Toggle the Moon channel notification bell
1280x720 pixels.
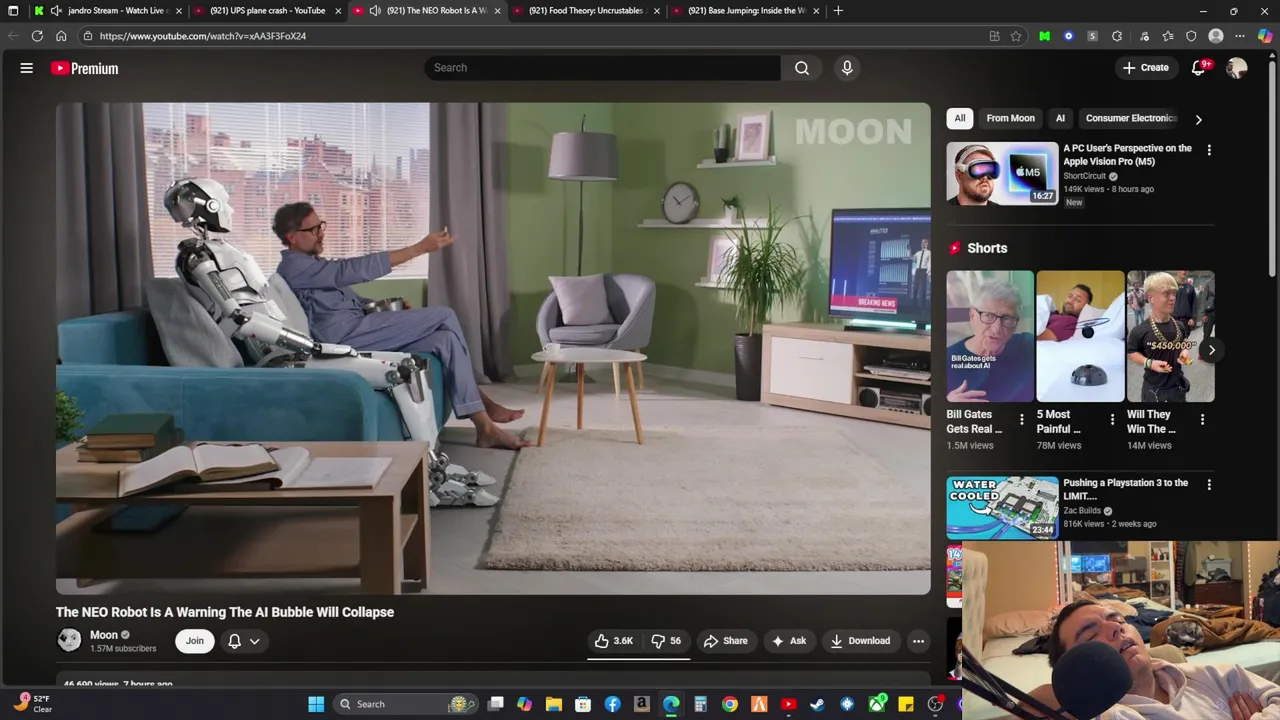click(234, 641)
